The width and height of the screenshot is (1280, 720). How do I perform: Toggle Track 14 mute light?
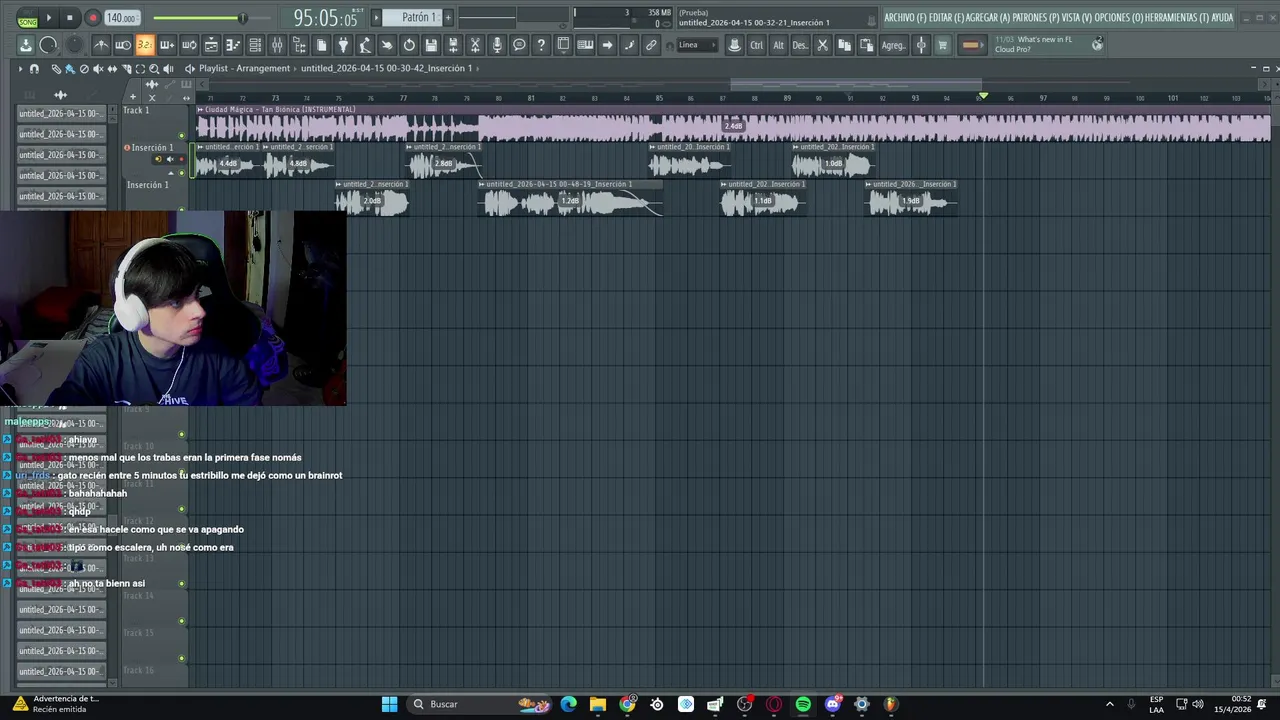[x=181, y=621]
